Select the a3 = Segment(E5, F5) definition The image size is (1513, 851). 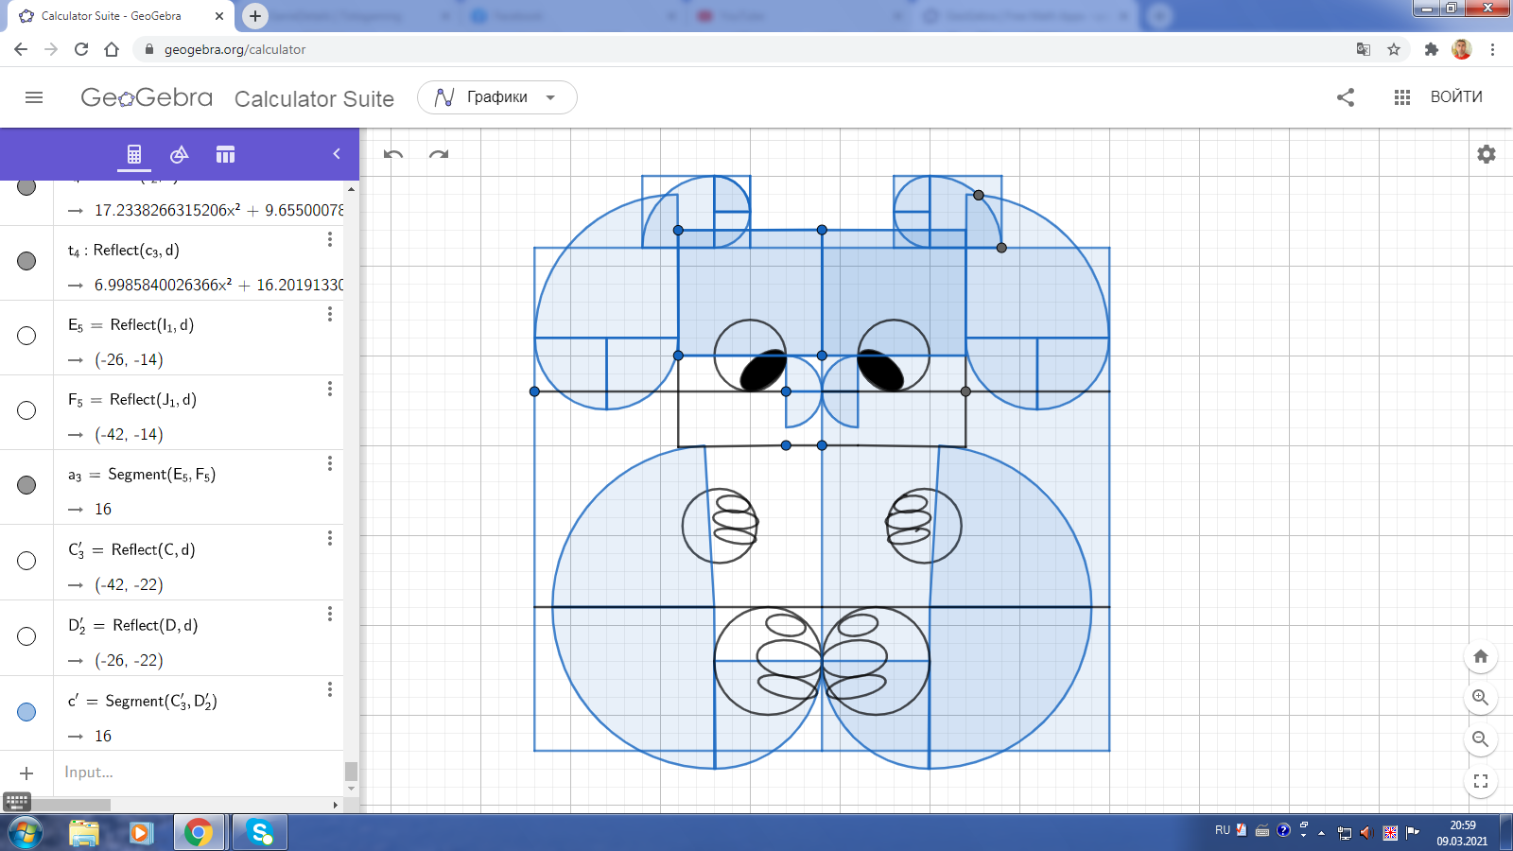[x=142, y=475]
